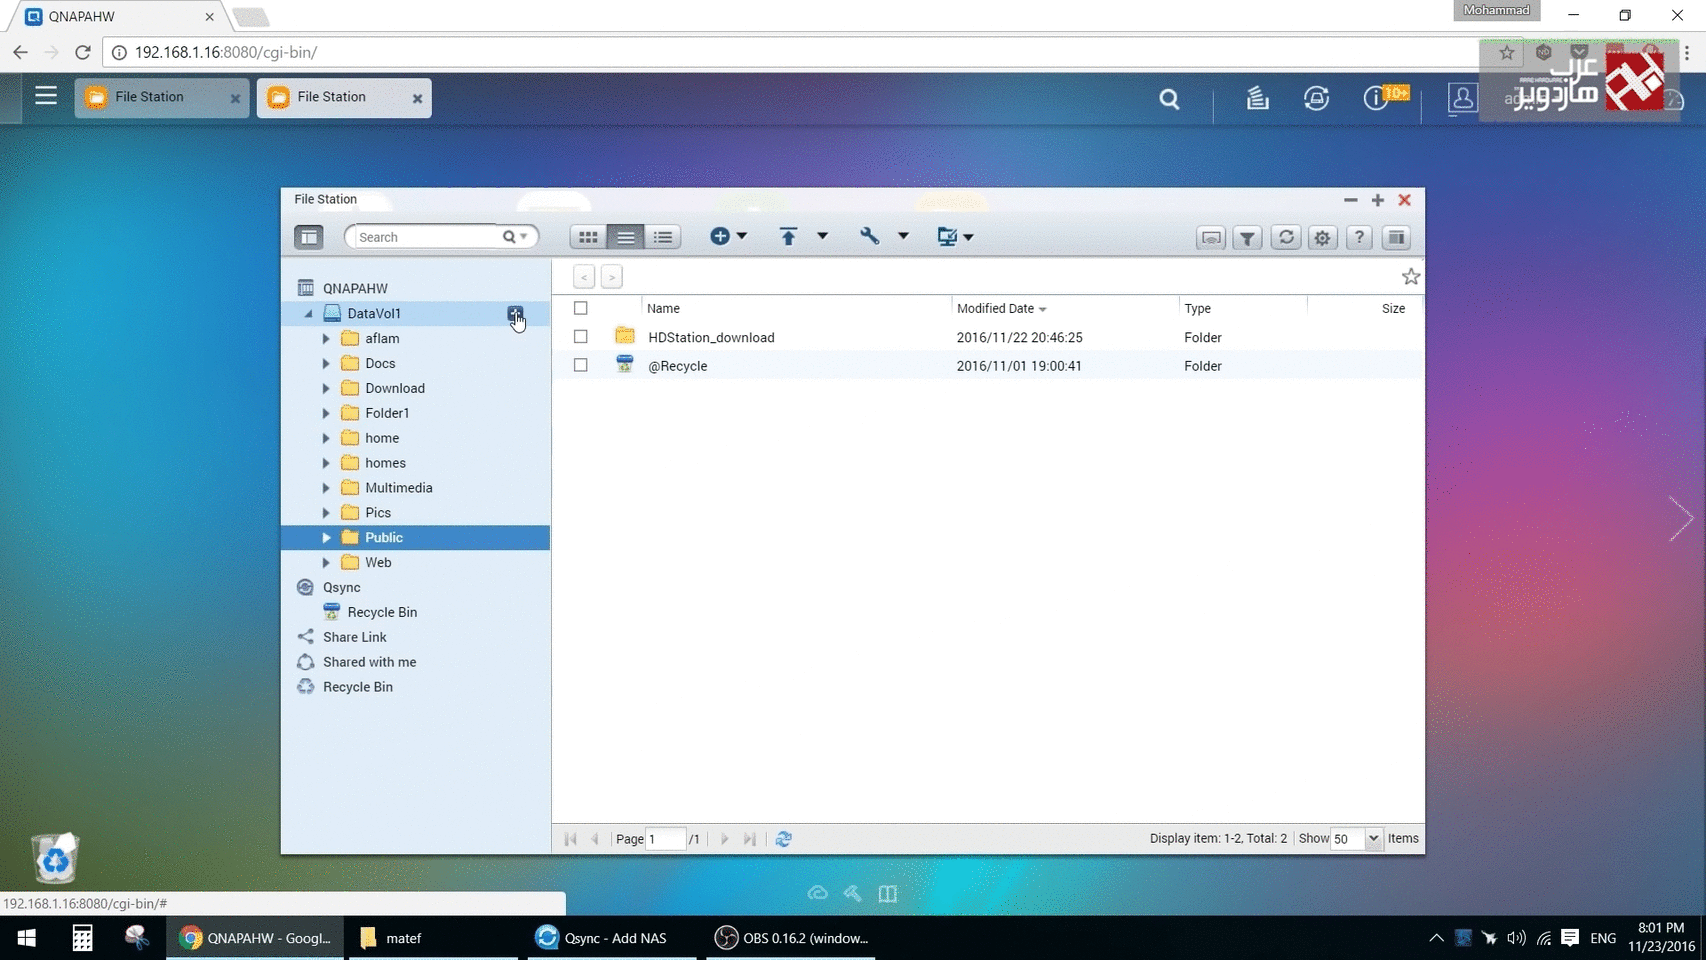Open the external devices icon

(x=1316, y=98)
